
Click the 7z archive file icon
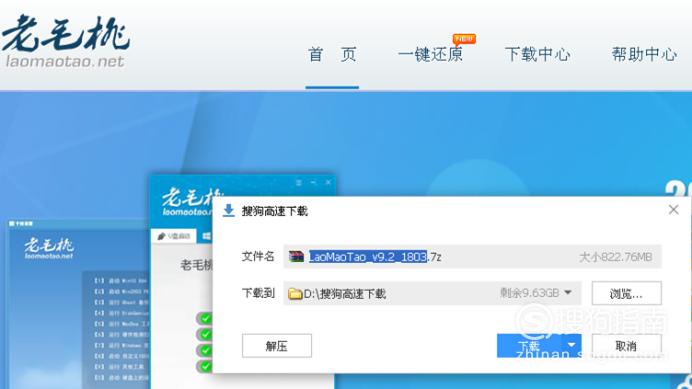(296, 257)
